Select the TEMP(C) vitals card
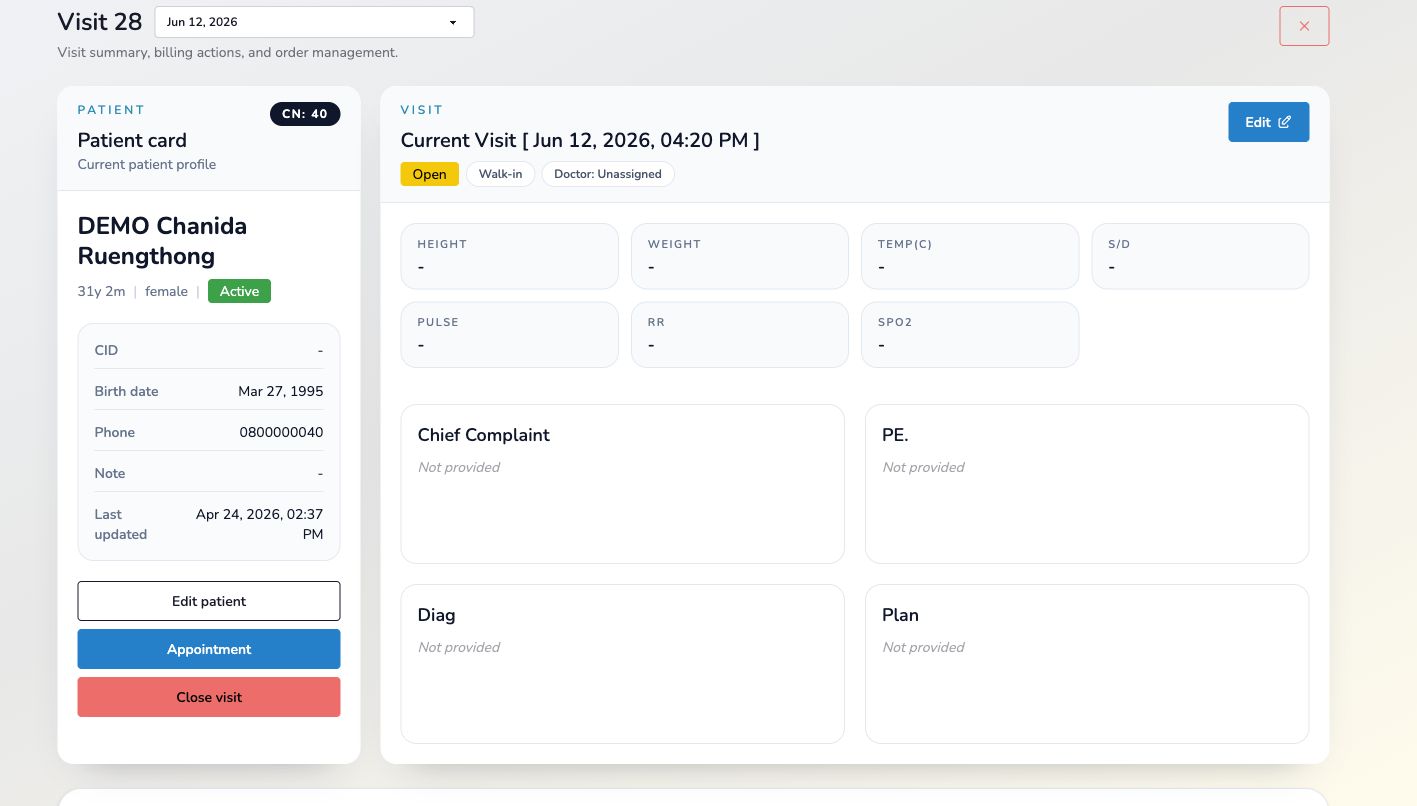Screen dimensions: 1417x806 (x=970, y=256)
